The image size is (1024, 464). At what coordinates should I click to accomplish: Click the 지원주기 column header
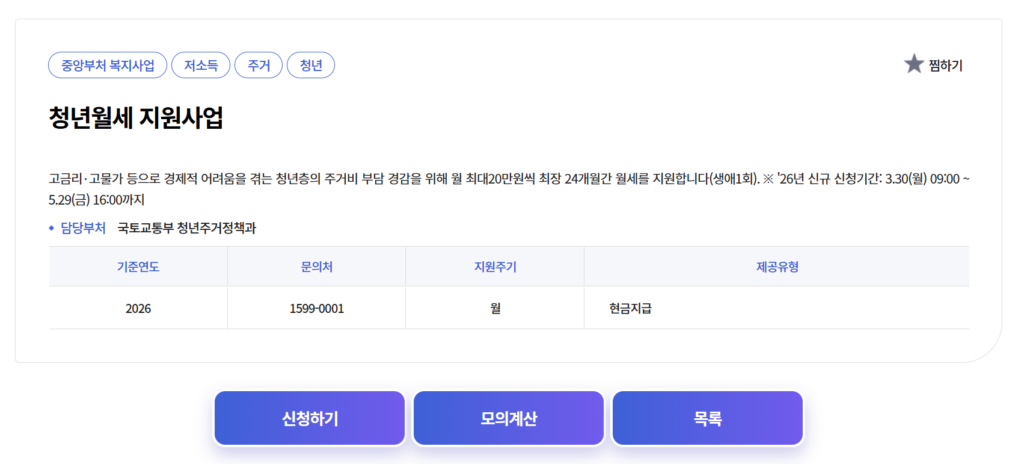point(495,267)
